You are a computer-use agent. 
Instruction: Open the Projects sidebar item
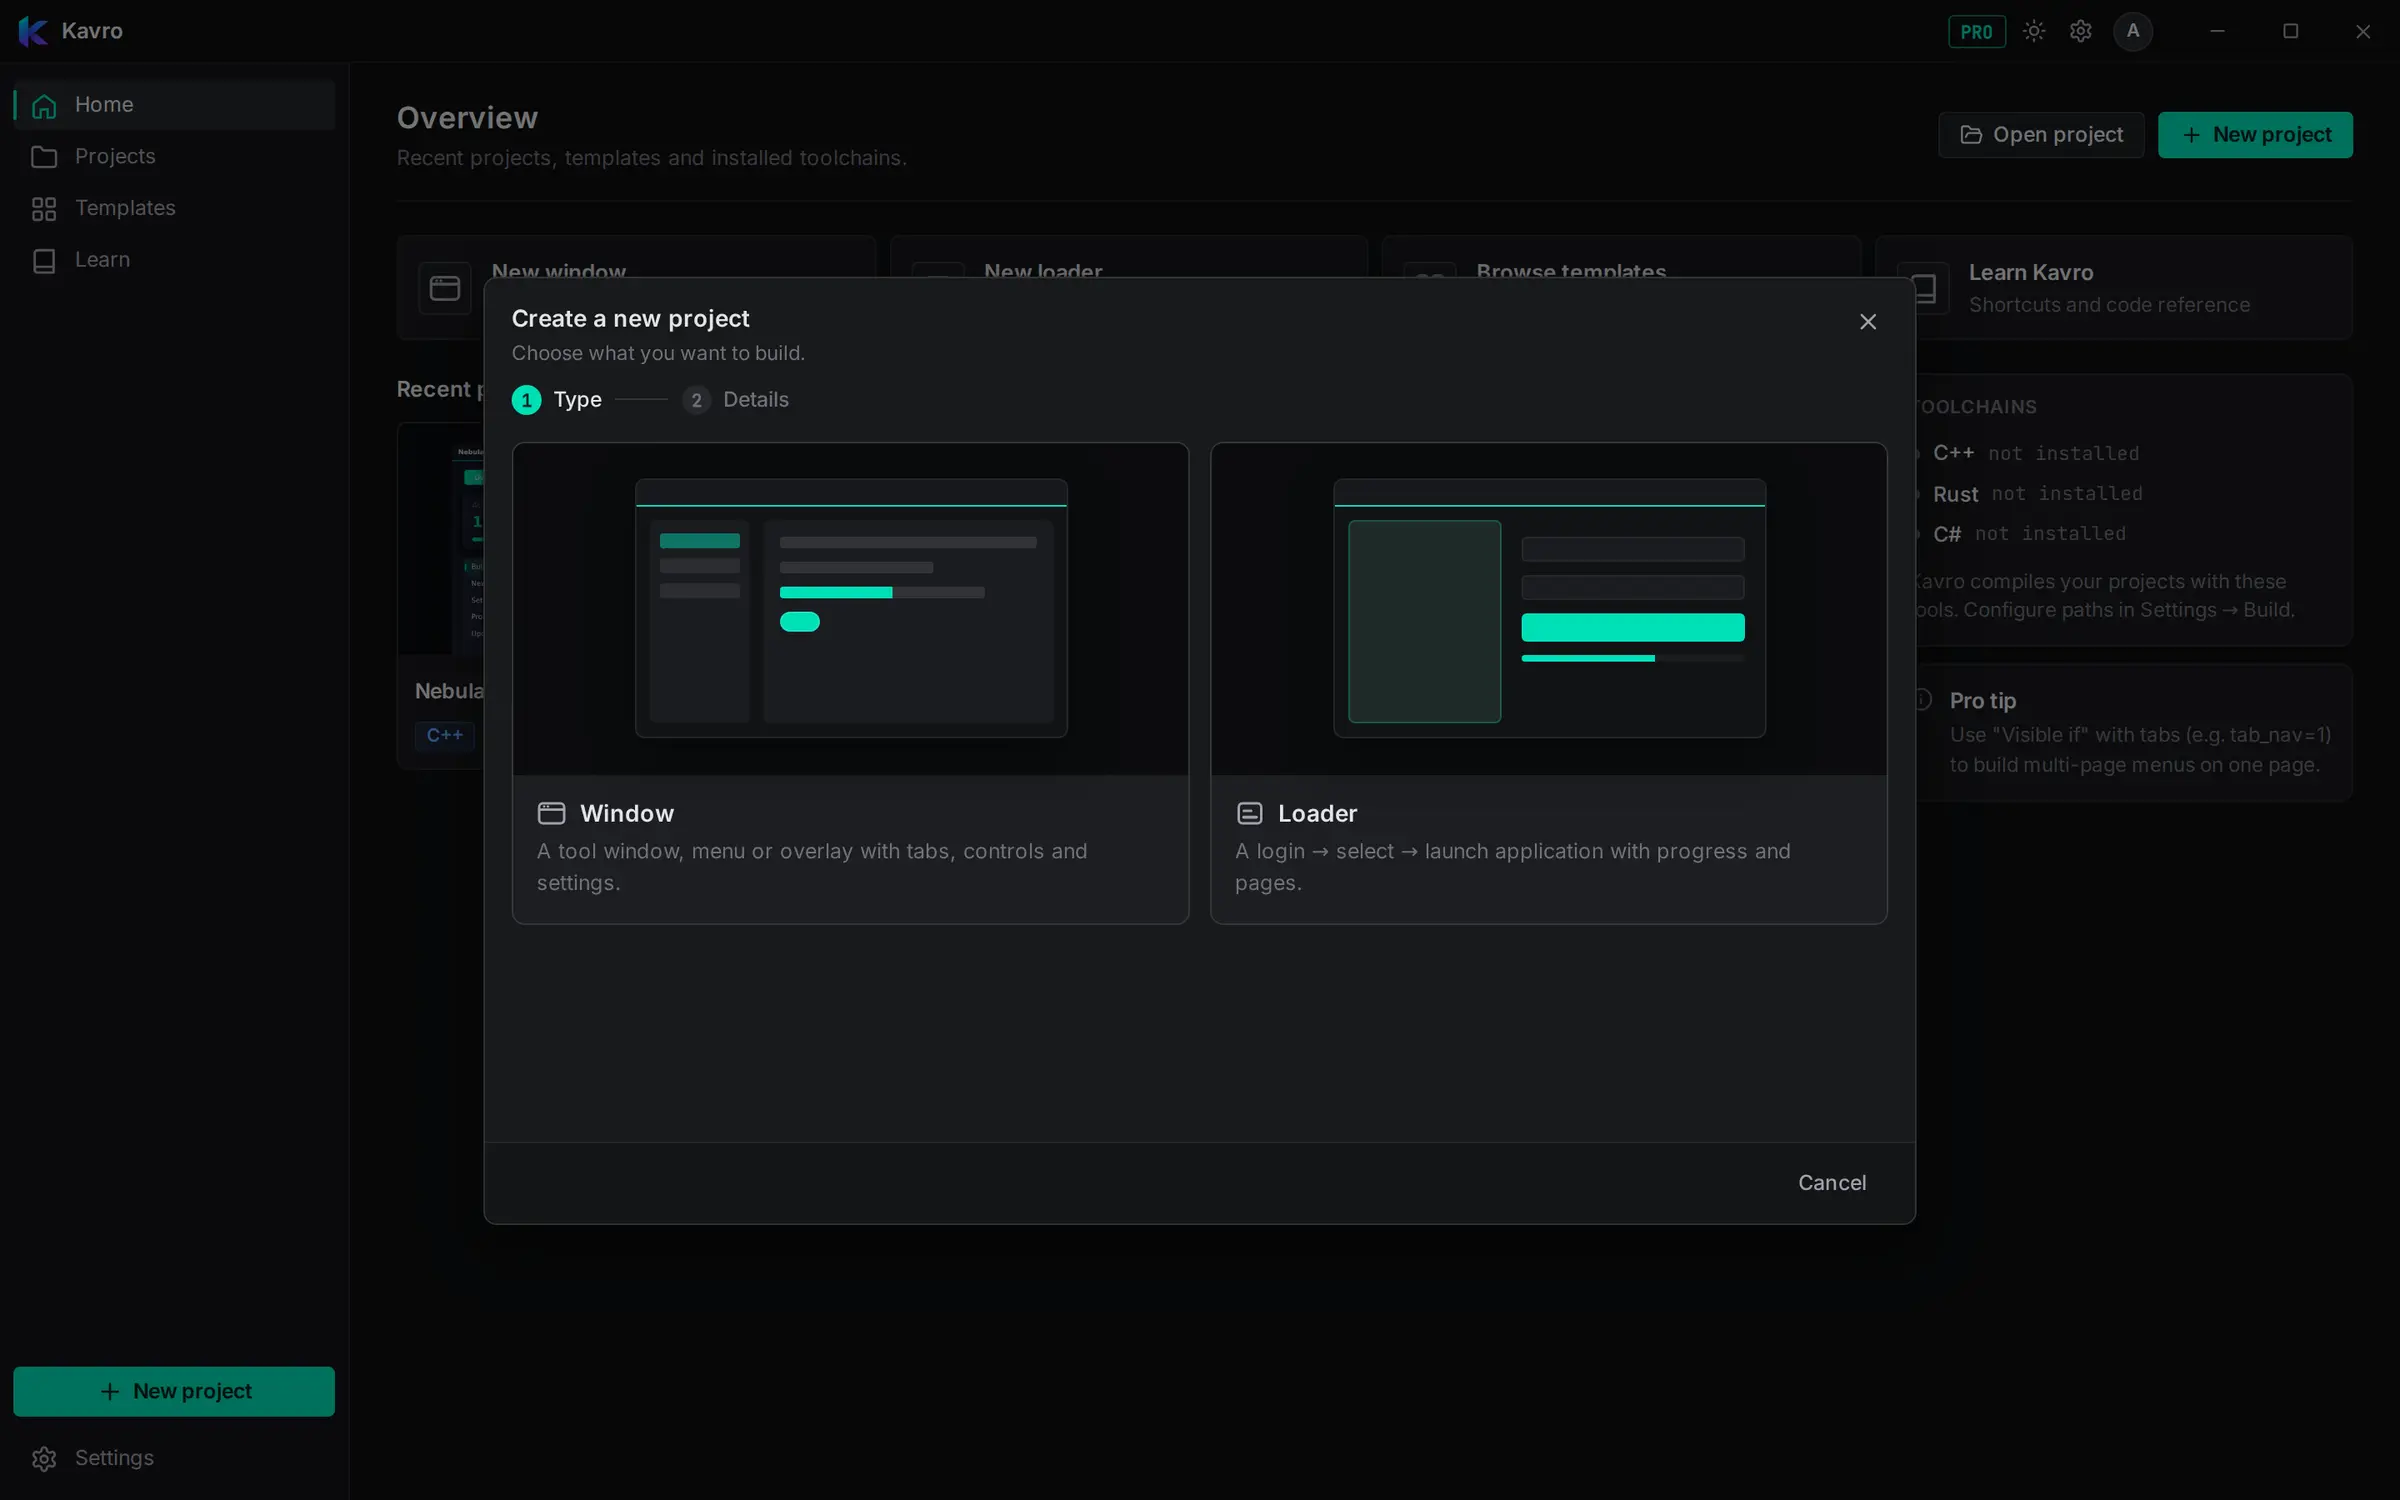point(174,156)
